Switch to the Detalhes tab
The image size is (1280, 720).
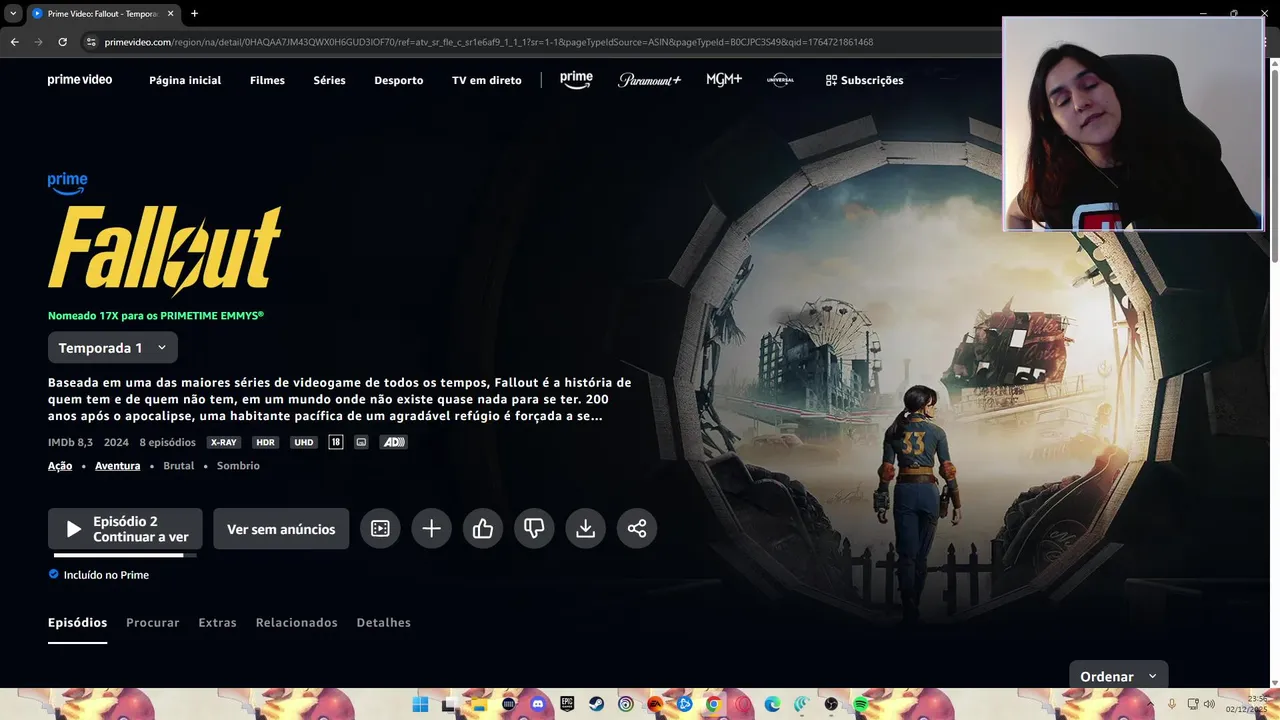coord(384,622)
